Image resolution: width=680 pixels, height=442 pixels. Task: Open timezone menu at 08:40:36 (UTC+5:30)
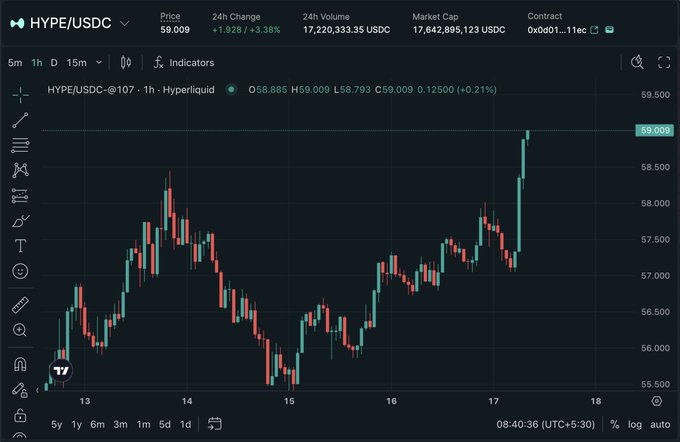546,424
